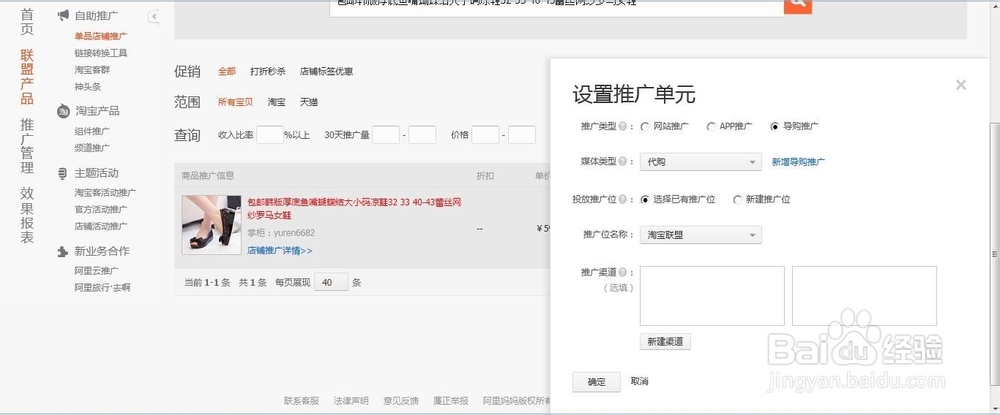Click the help icon next to 推广渠道
The height and width of the screenshot is (415, 1000).
tap(622, 273)
